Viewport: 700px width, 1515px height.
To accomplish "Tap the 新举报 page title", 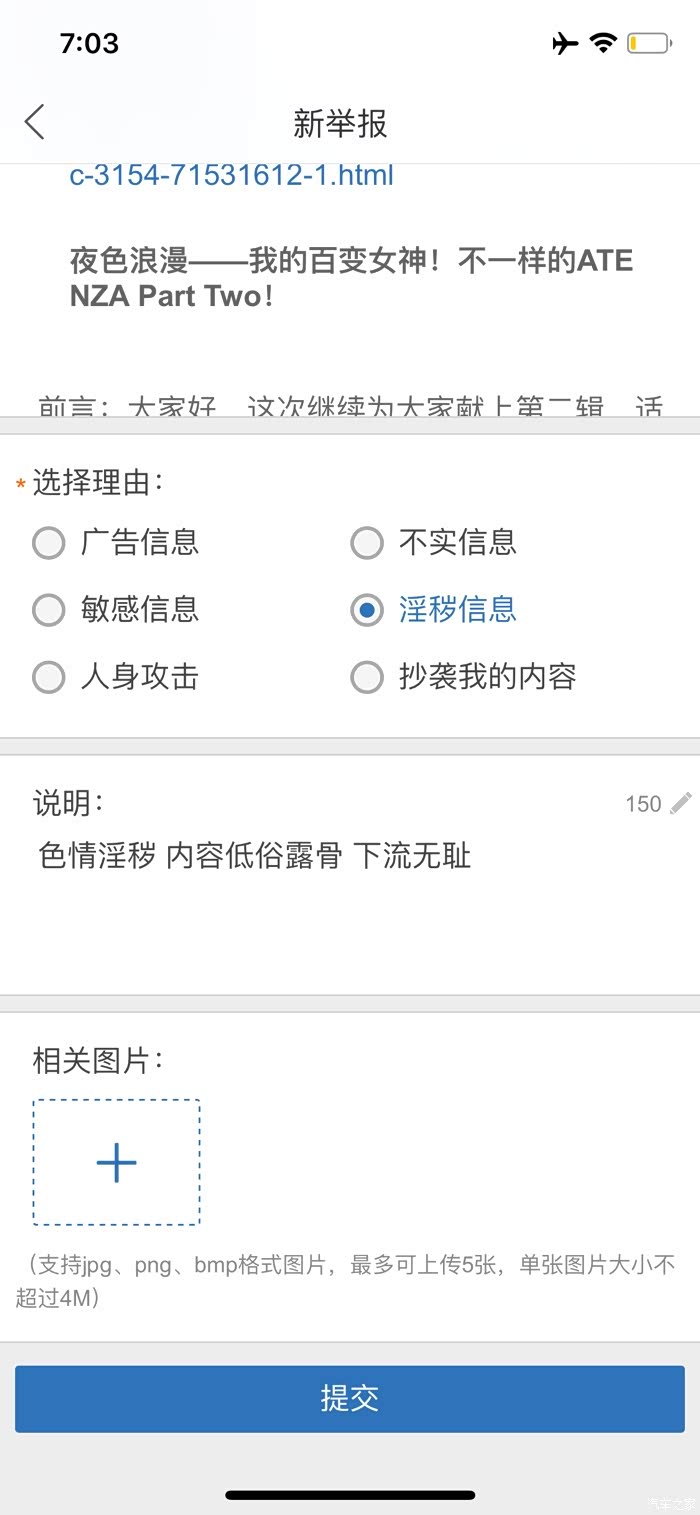I will 340,123.
